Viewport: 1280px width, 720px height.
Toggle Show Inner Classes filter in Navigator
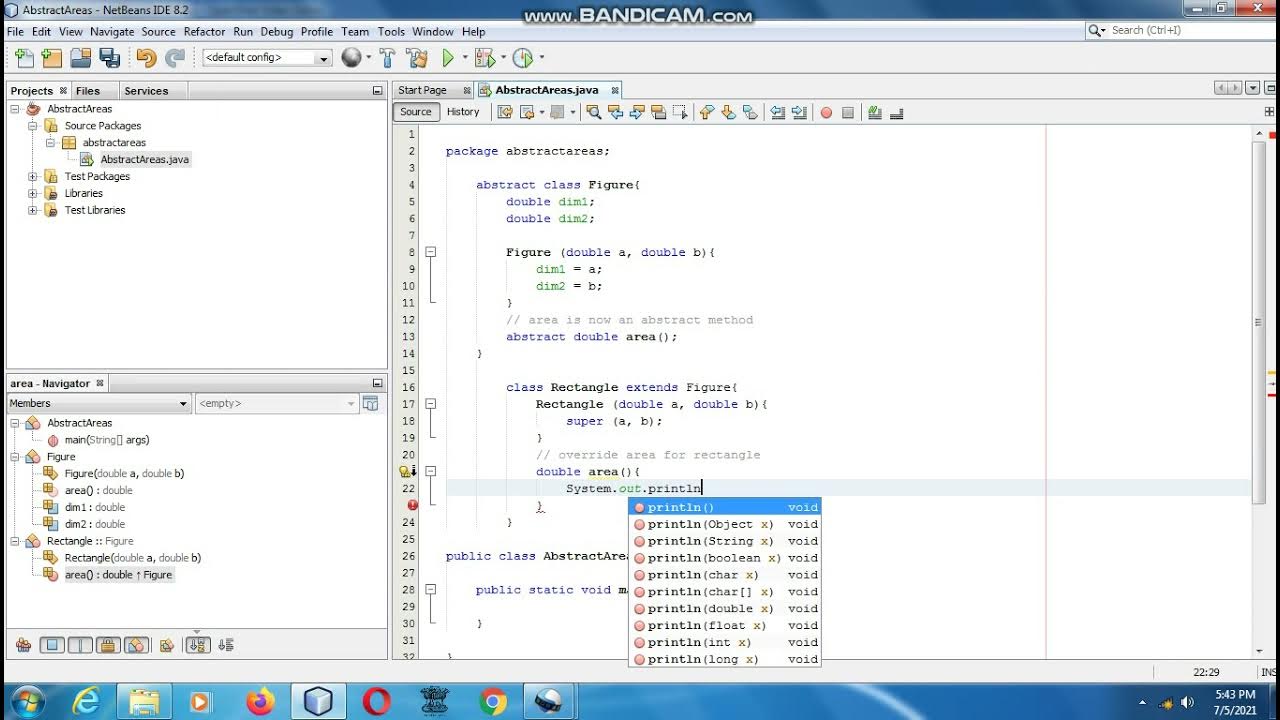pos(137,645)
